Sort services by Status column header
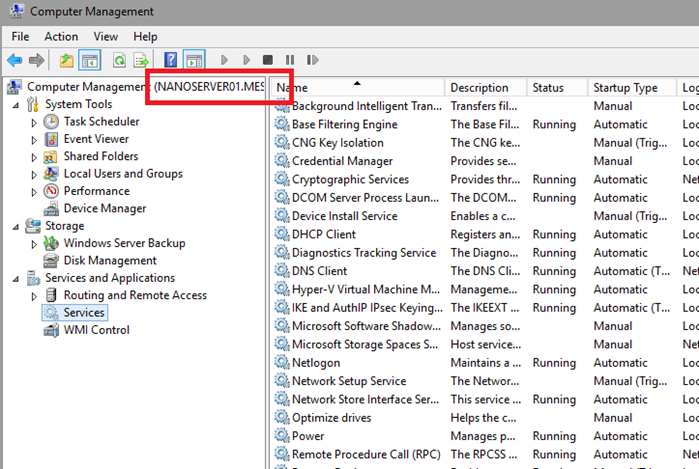699x469 pixels. pyautogui.click(x=558, y=87)
